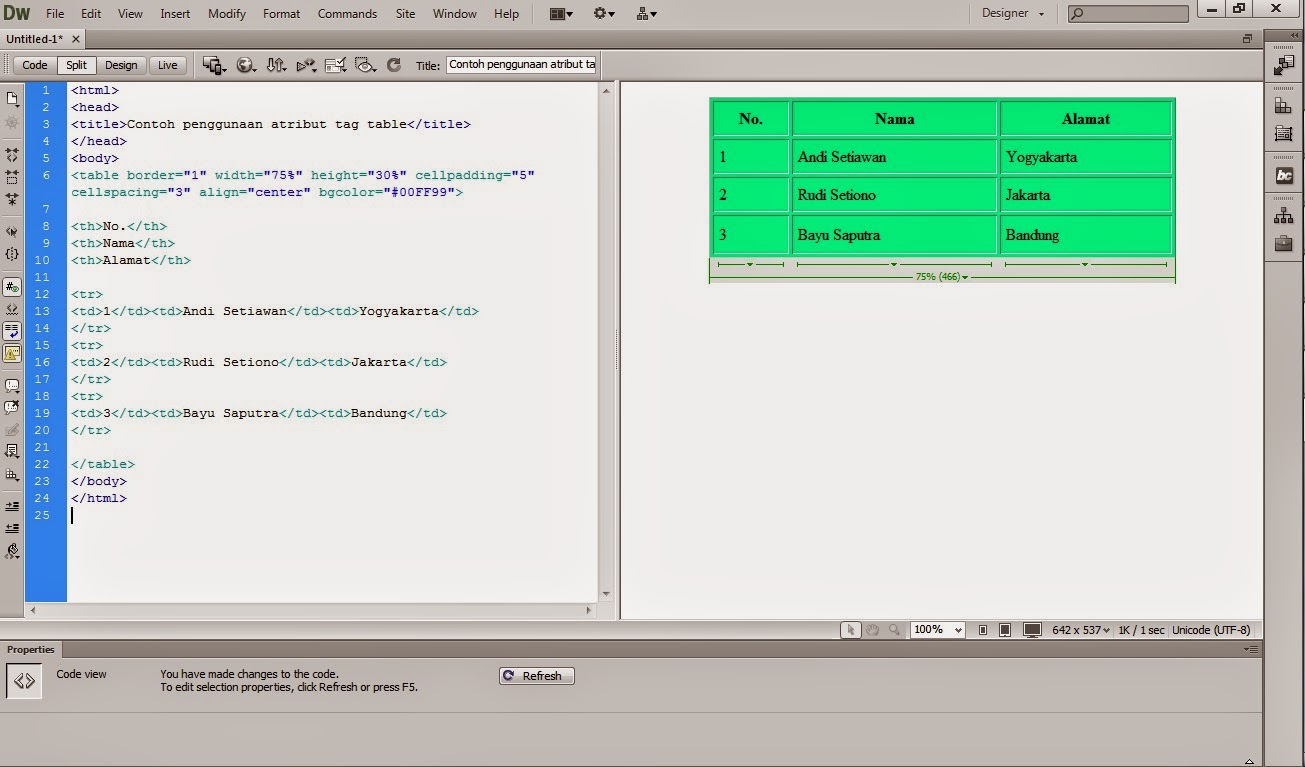Open the Files panel hierarchy icon
This screenshot has width=1305, height=767.
point(1284,216)
